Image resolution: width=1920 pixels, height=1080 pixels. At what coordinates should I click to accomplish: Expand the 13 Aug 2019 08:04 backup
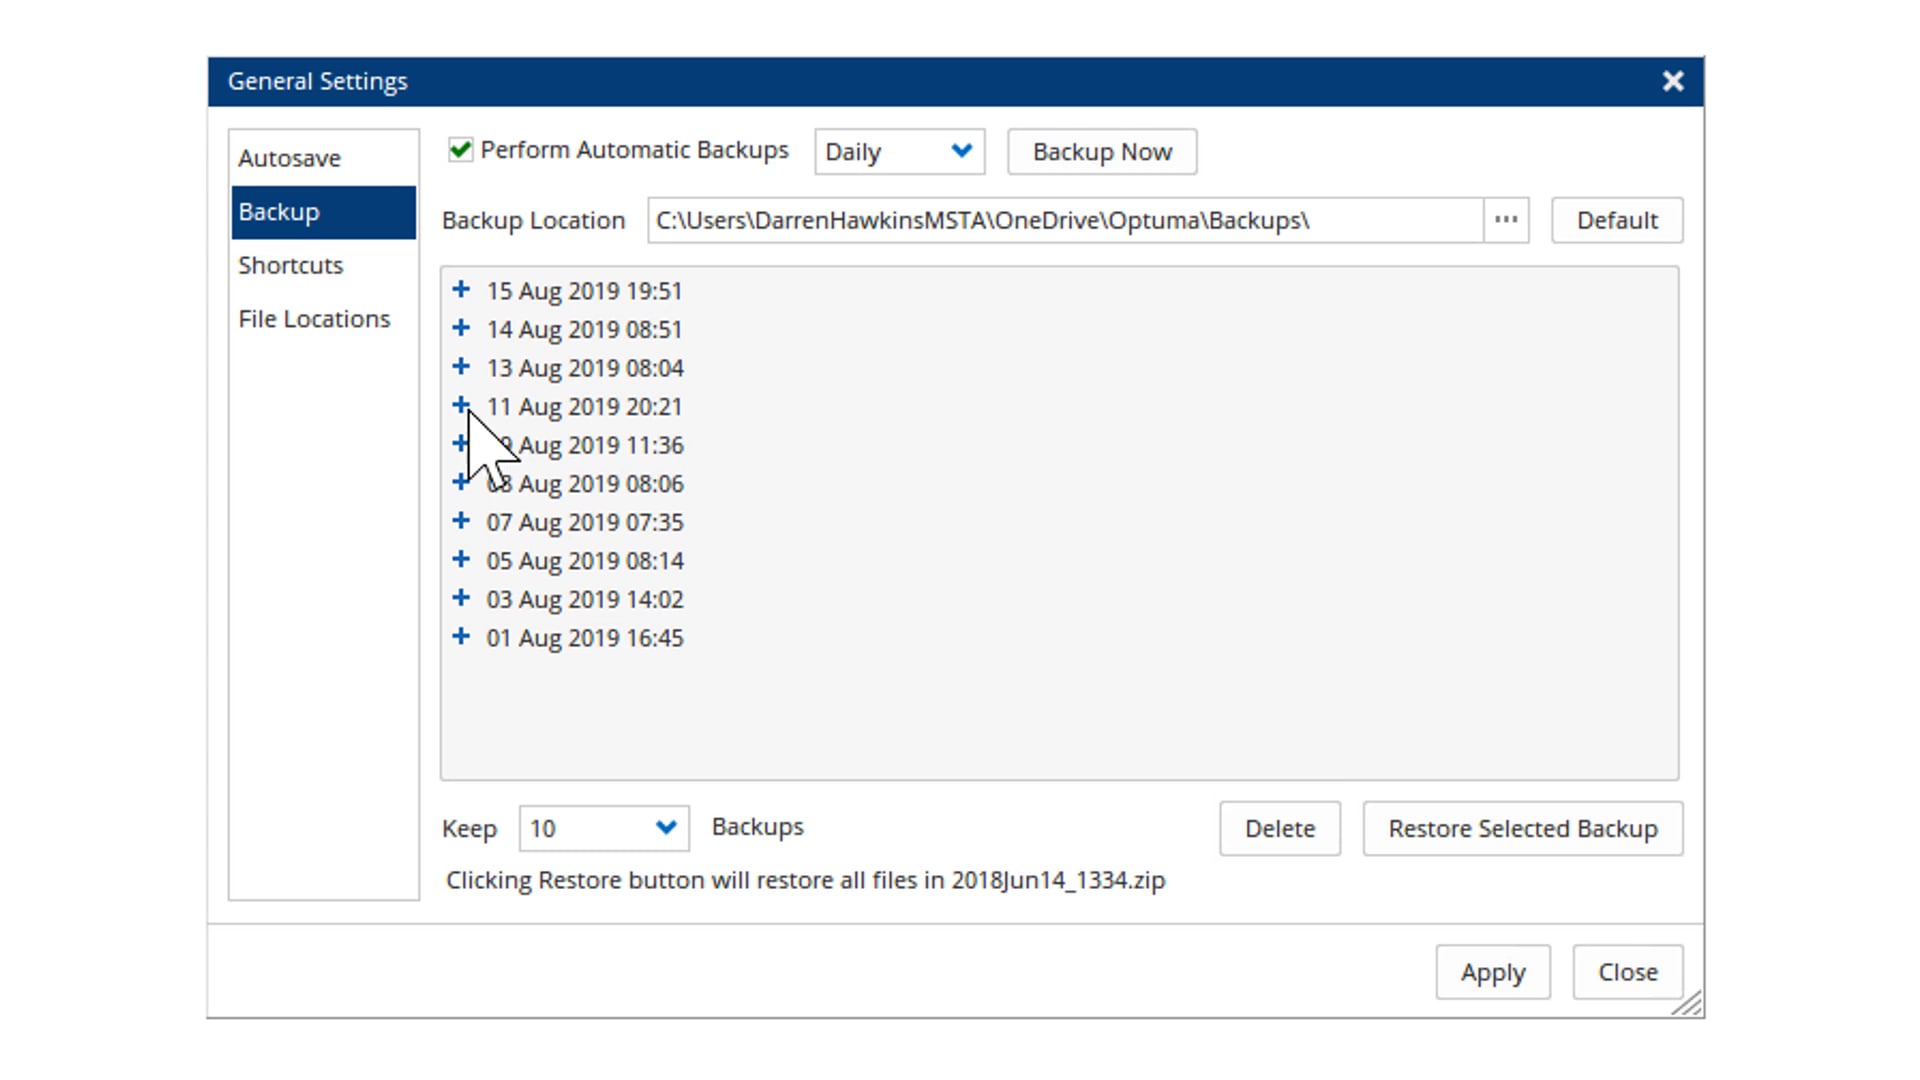click(x=461, y=367)
